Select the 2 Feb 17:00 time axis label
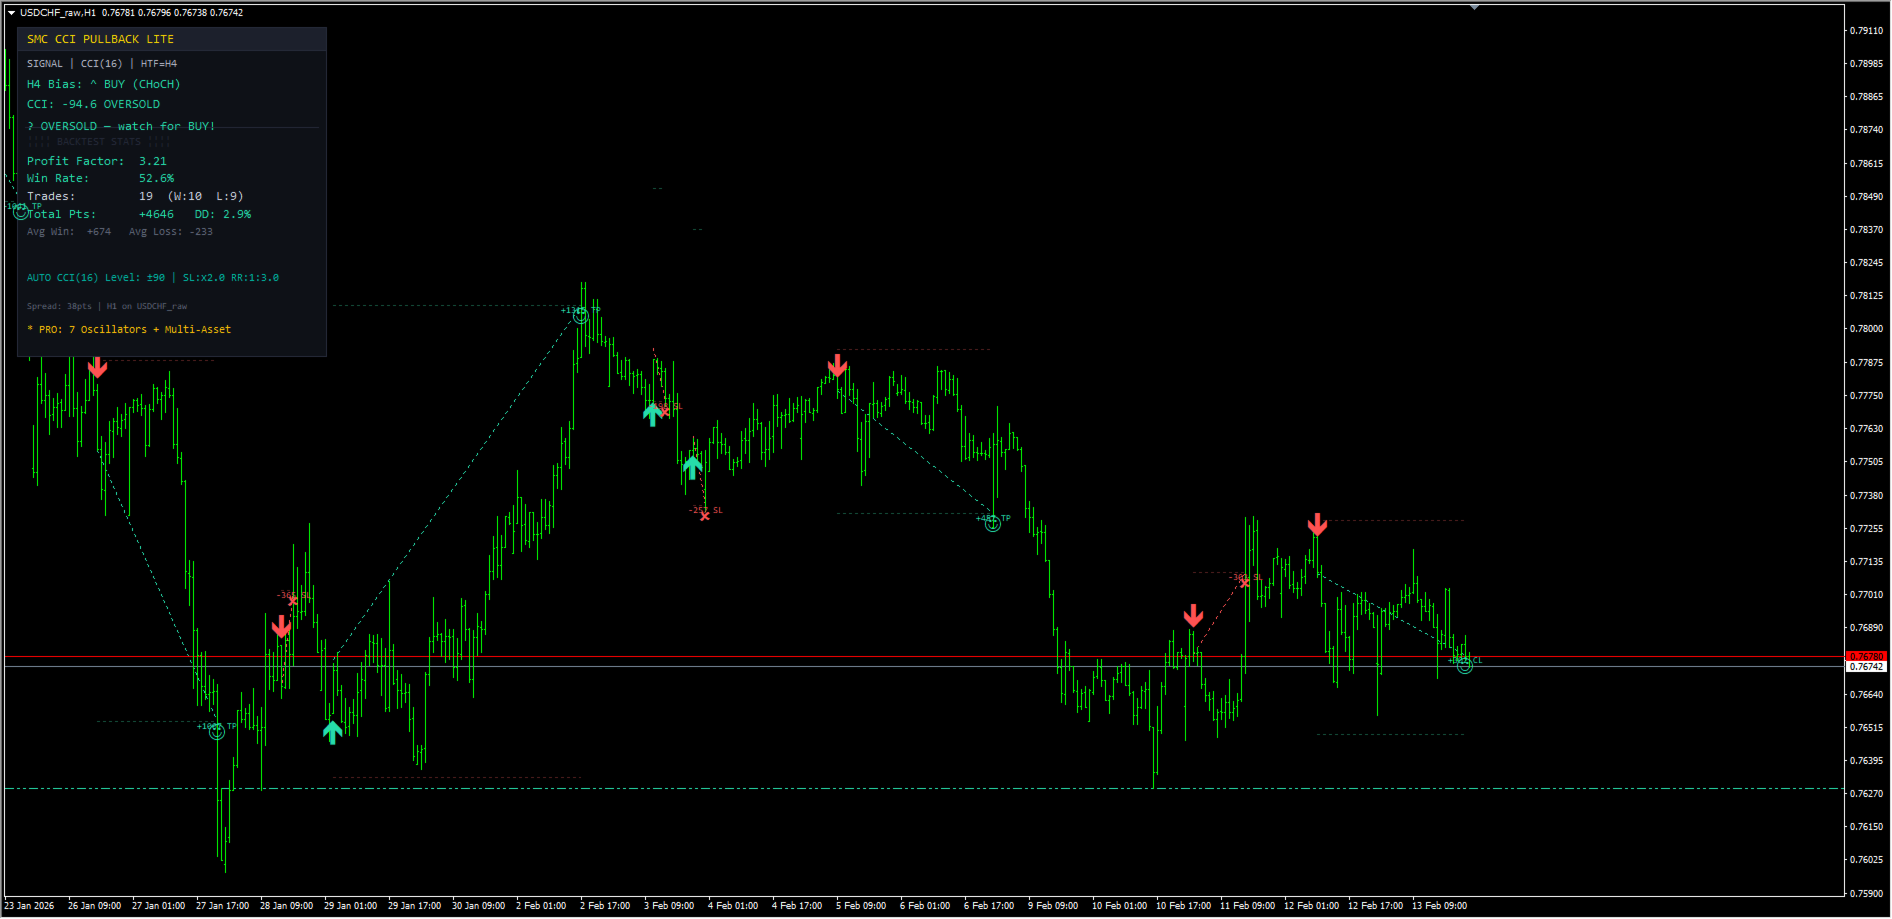Image resolution: width=1892 pixels, height=919 pixels. 605,906
